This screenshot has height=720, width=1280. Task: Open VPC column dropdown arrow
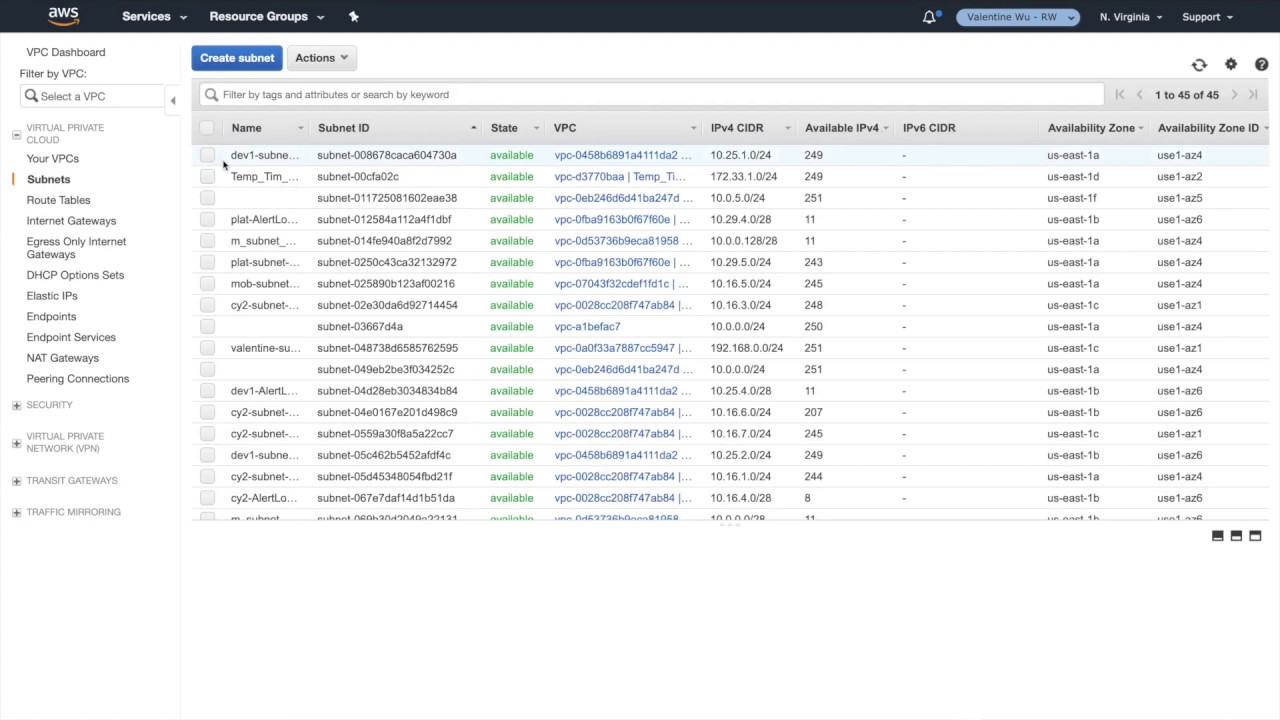click(693, 128)
